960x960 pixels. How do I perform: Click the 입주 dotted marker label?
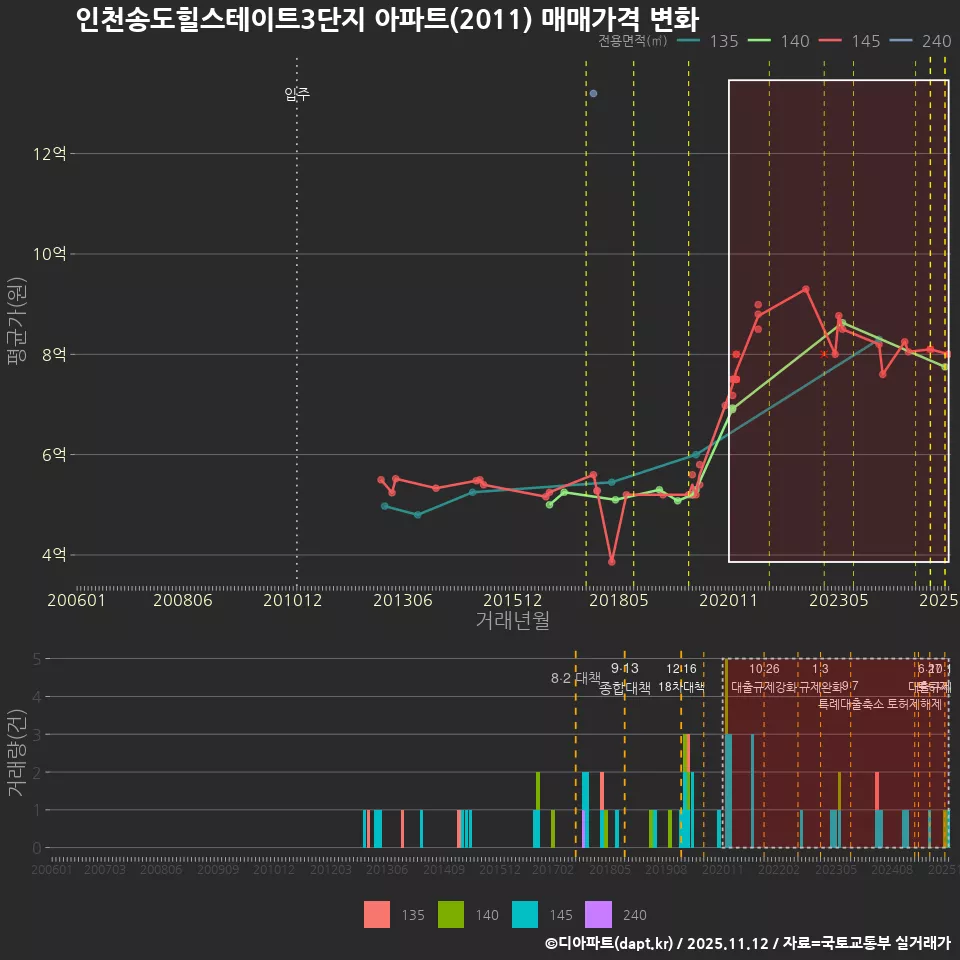tap(295, 96)
